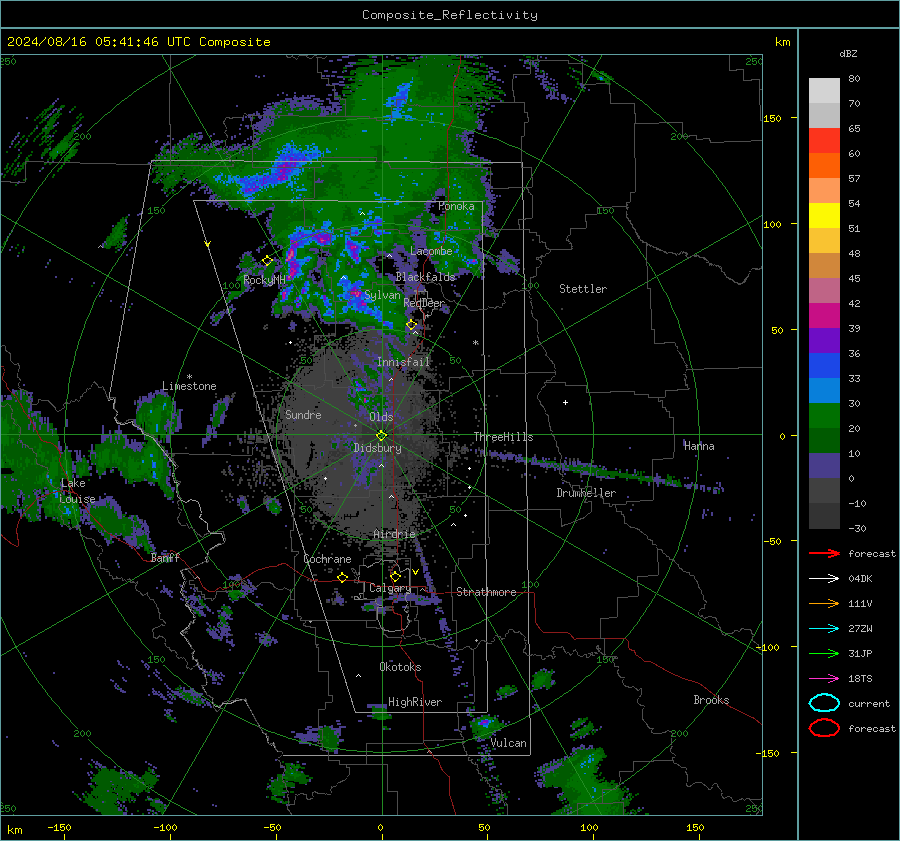The height and width of the screenshot is (841, 900).
Task: Click the Calgary city label
Action: tap(390, 588)
